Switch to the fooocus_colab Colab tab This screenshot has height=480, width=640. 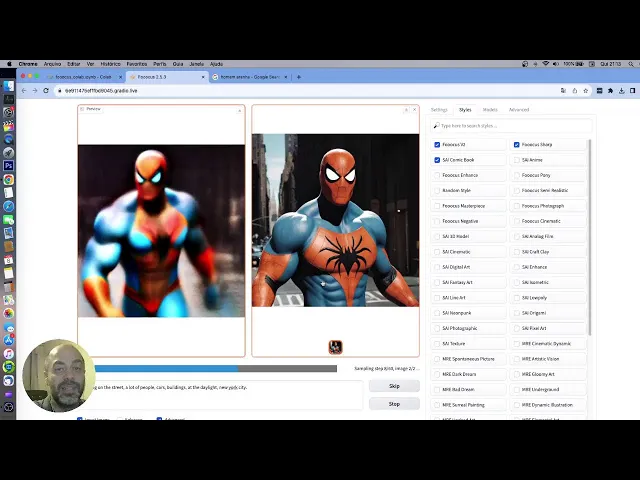point(83,77)
